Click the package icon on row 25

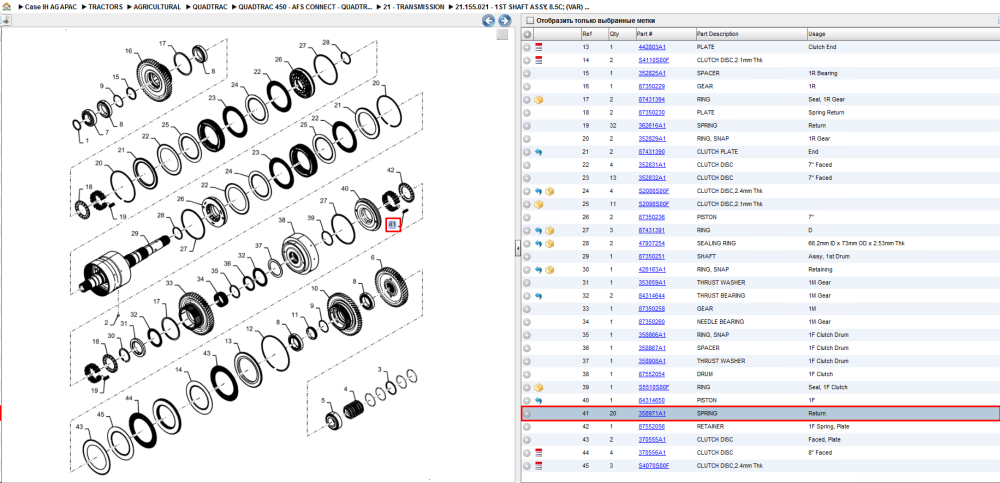click(539, 204)
